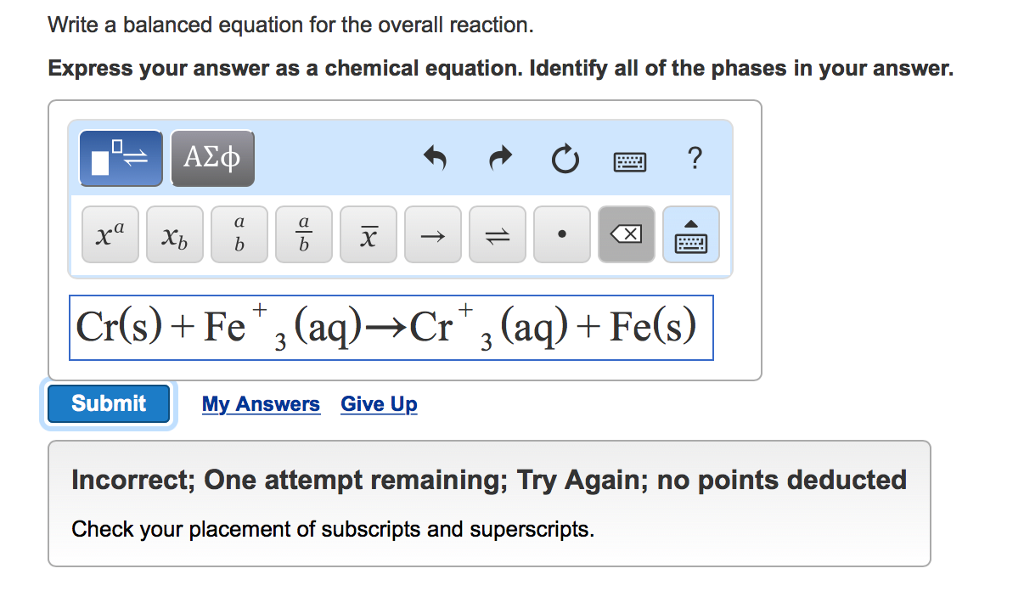
Task: Click inside the equation input field
Action: 390,327
